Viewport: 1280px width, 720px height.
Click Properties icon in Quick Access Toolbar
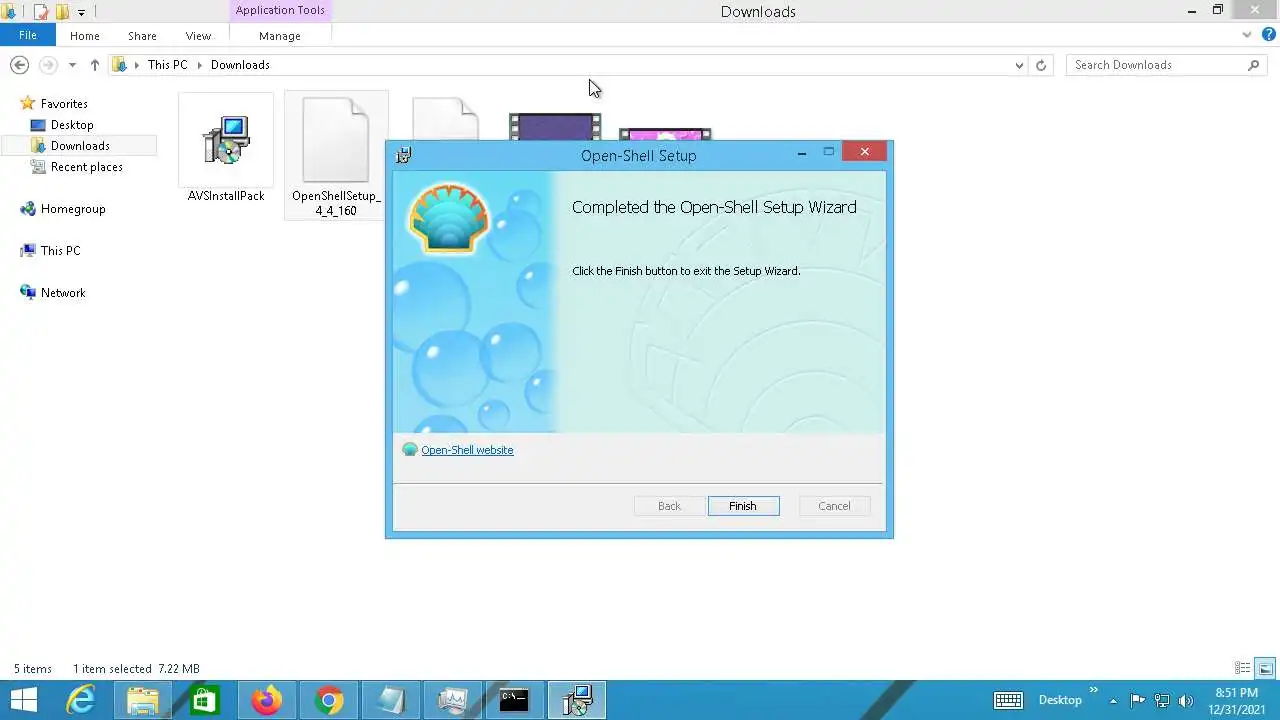(x=41, y=12)
